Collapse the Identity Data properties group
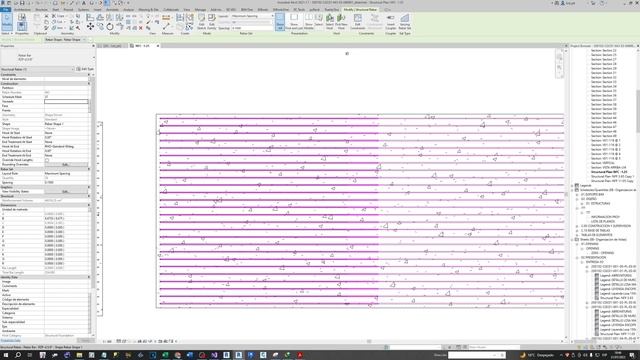Viewport: 640px width, 360px height. 89,277
